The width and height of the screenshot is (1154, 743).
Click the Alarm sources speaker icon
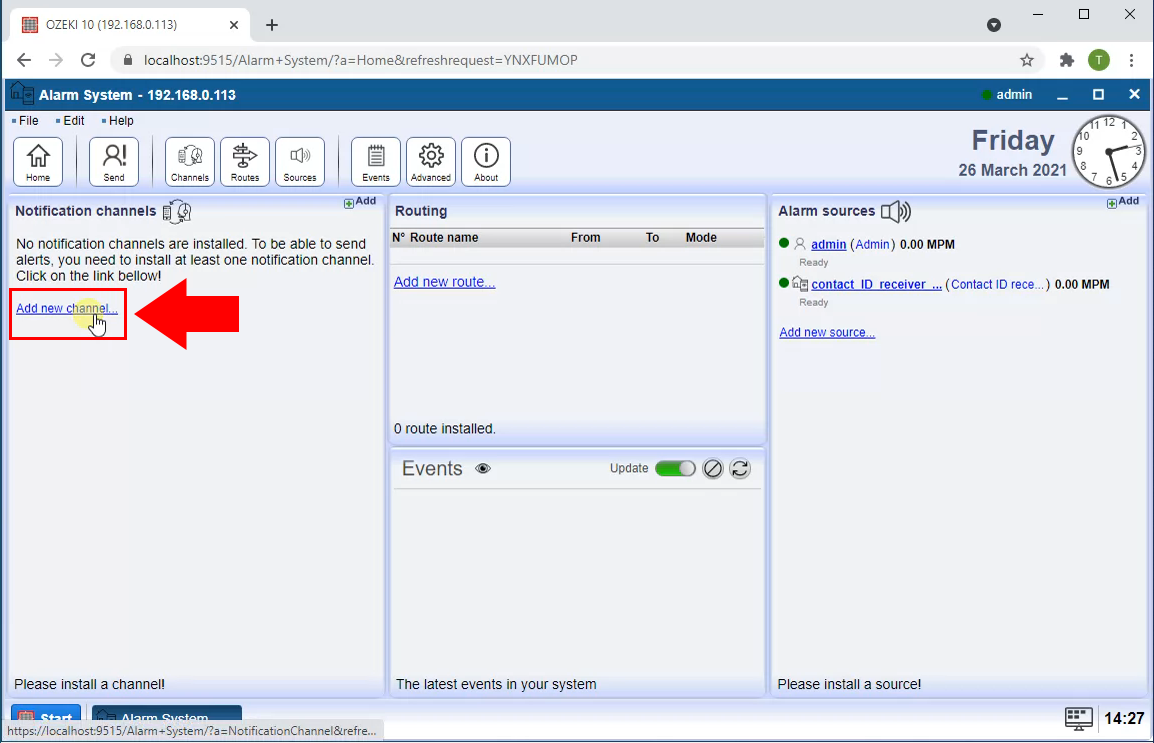click(x=896, y=212)
